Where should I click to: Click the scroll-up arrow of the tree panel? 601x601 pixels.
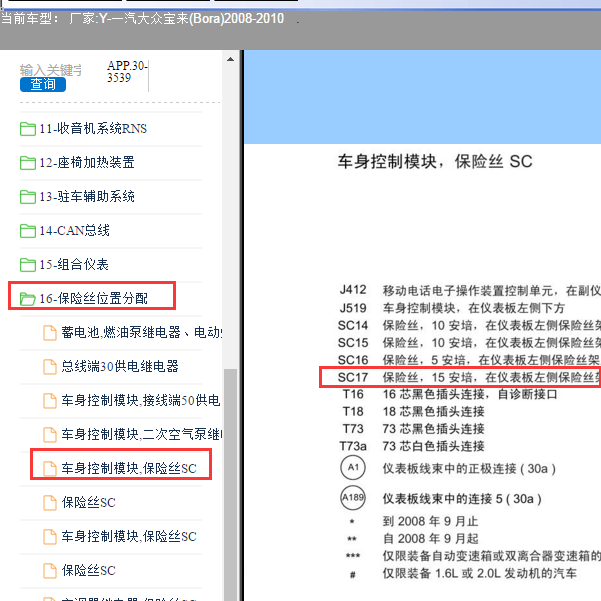(230, 59)
